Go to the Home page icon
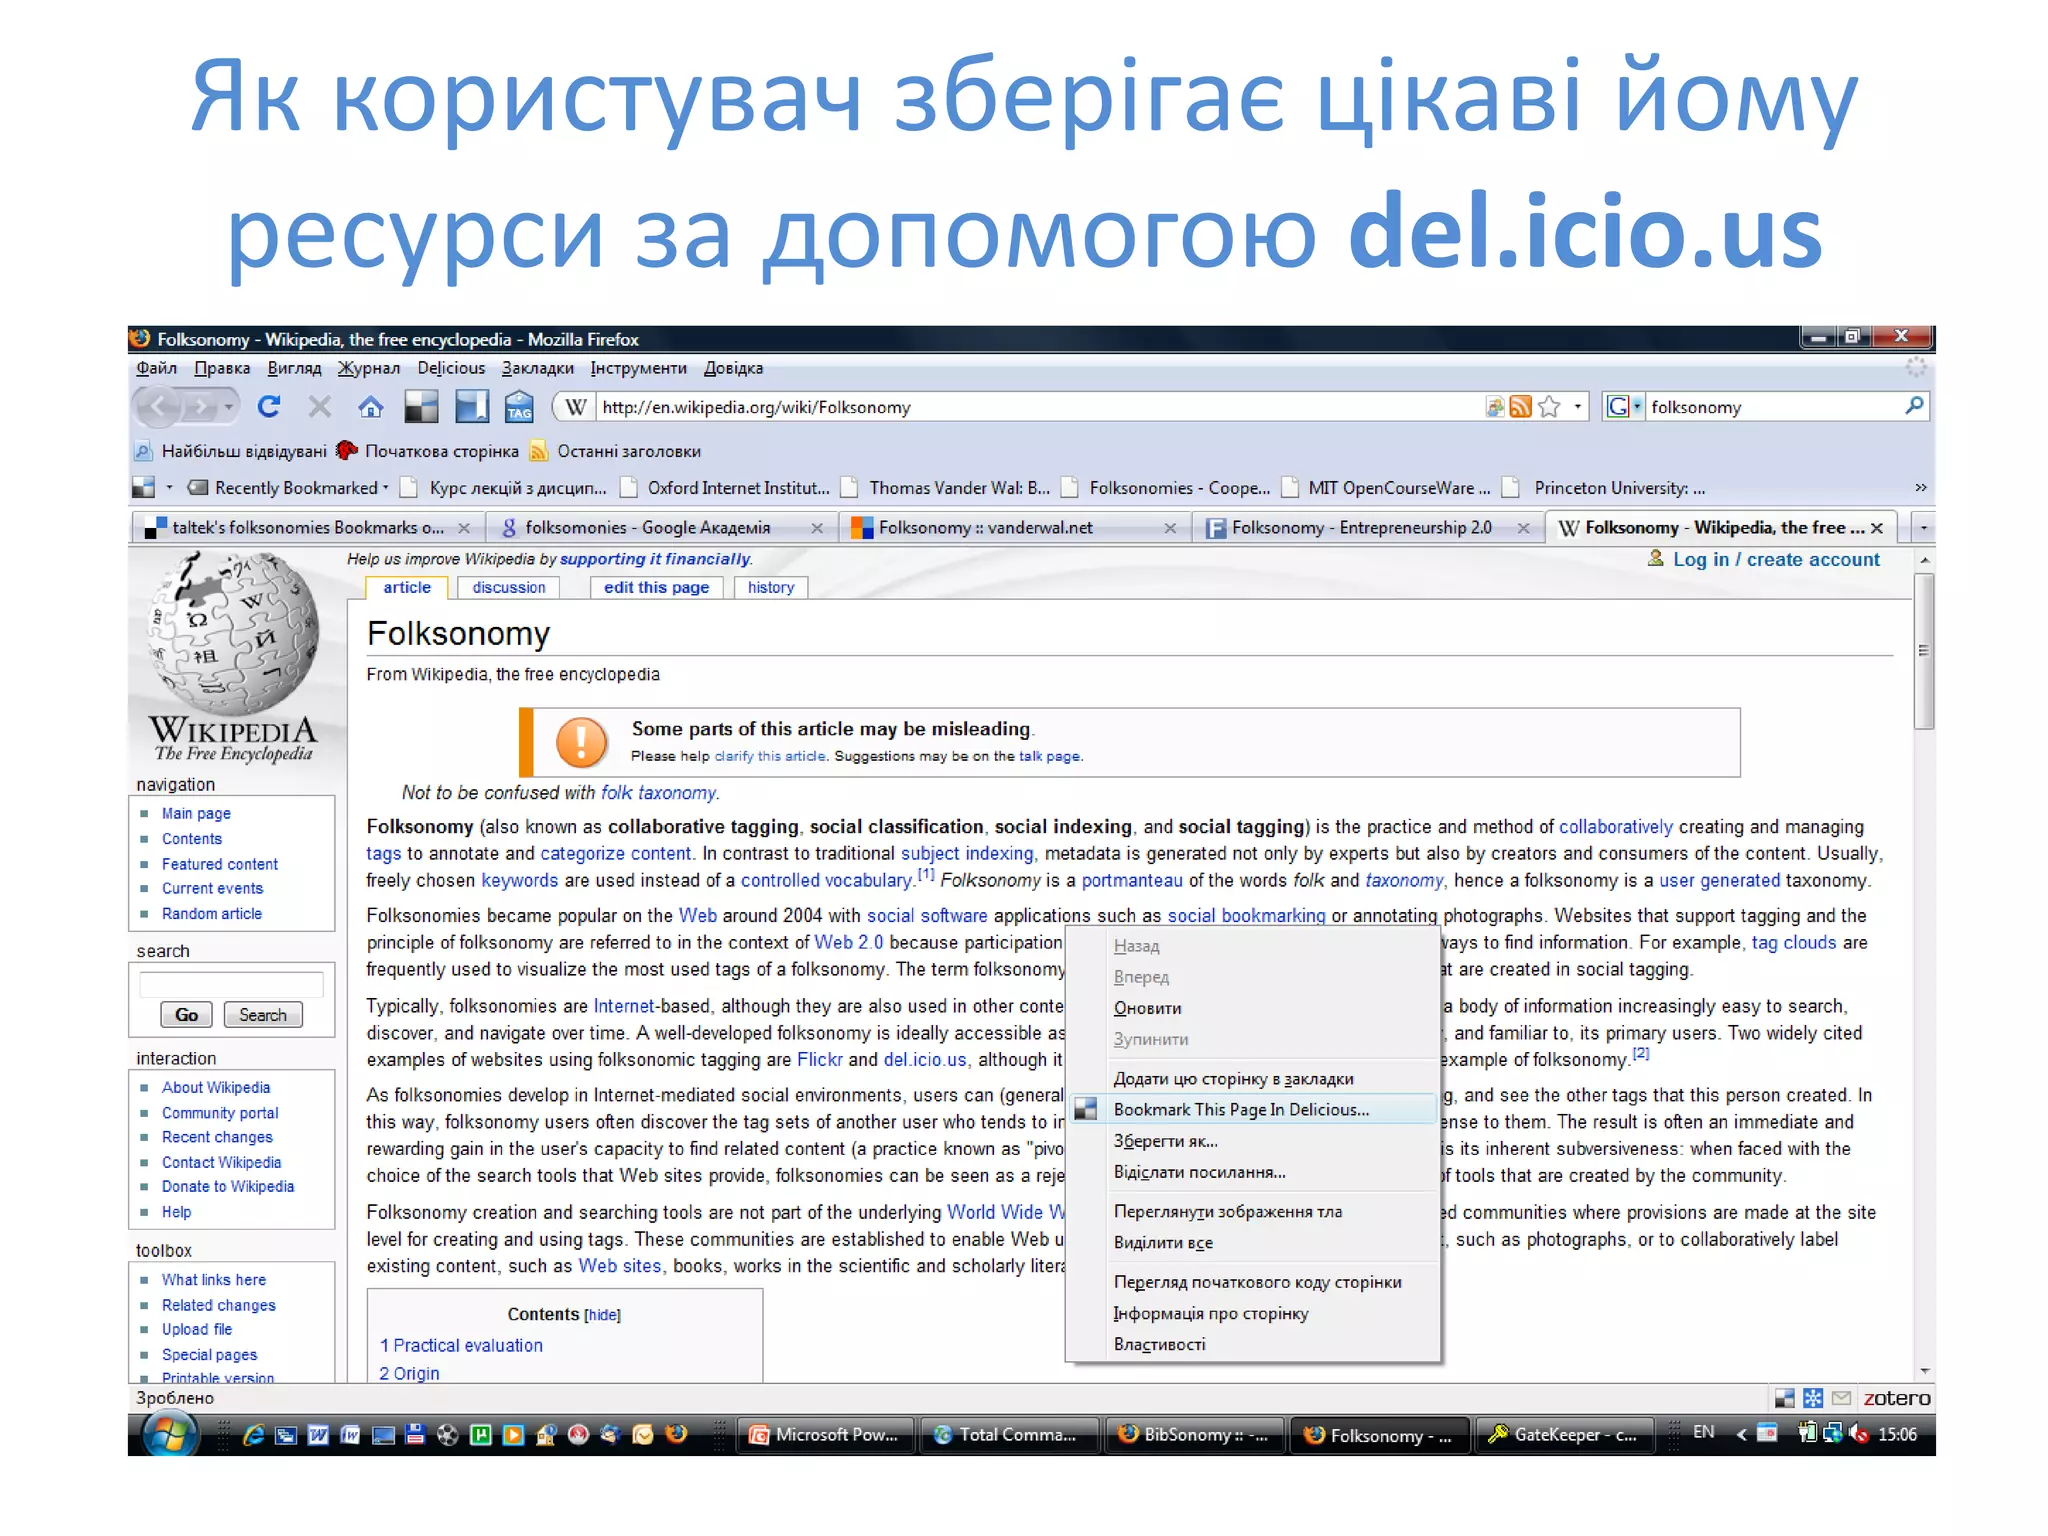2048x1536 pixels. click(371, 406)
